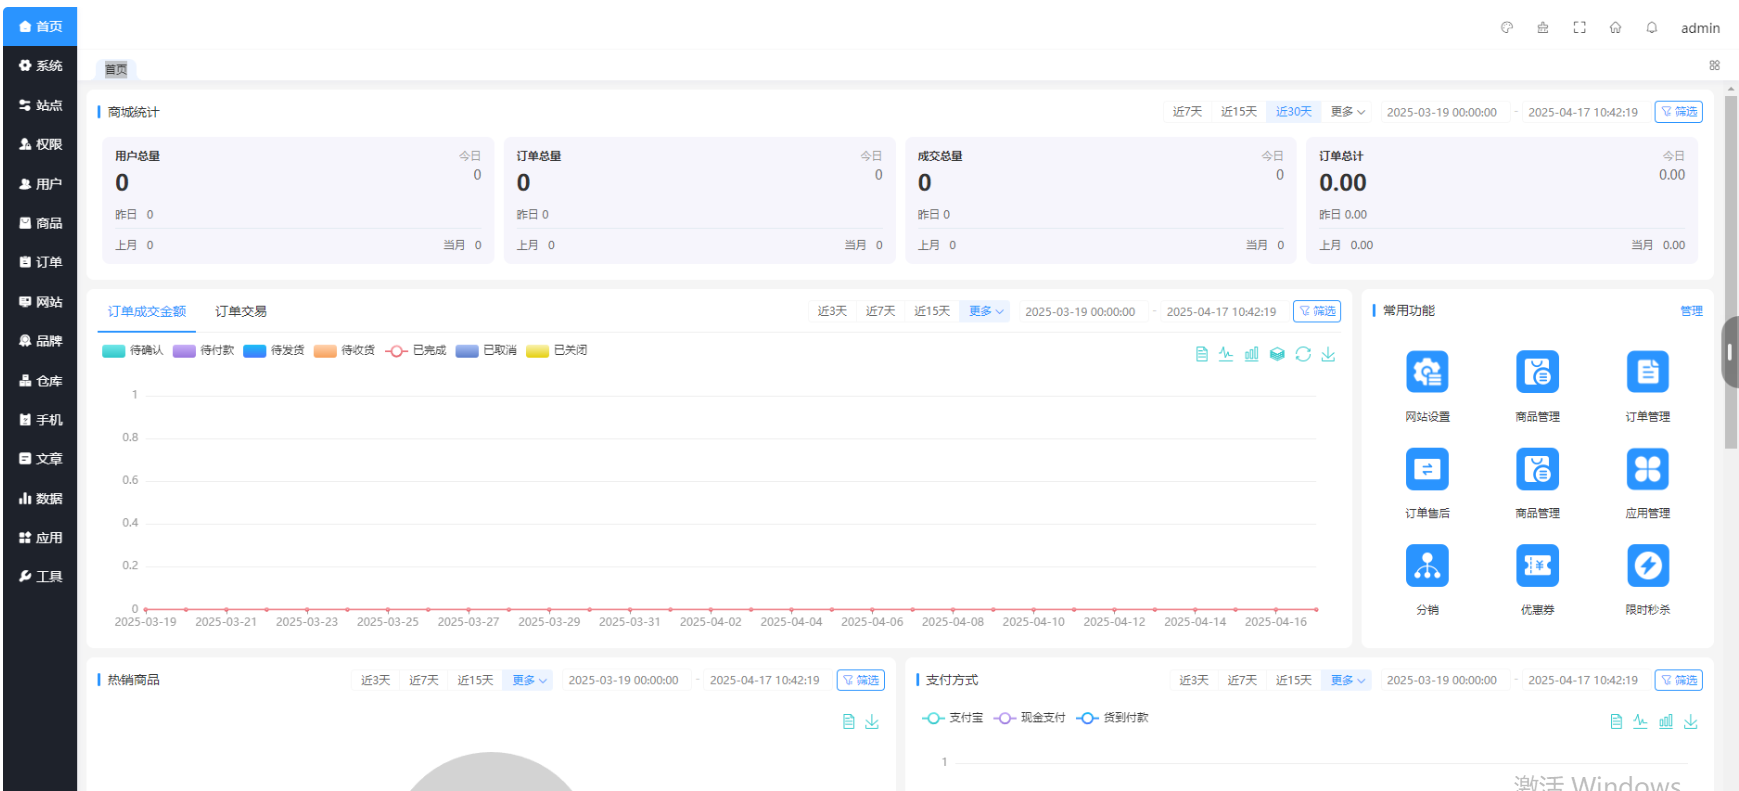Viewport: 1739px width, 791px height.
Task: Click the stack mode icon on order chart
Action: [1277, 354]
